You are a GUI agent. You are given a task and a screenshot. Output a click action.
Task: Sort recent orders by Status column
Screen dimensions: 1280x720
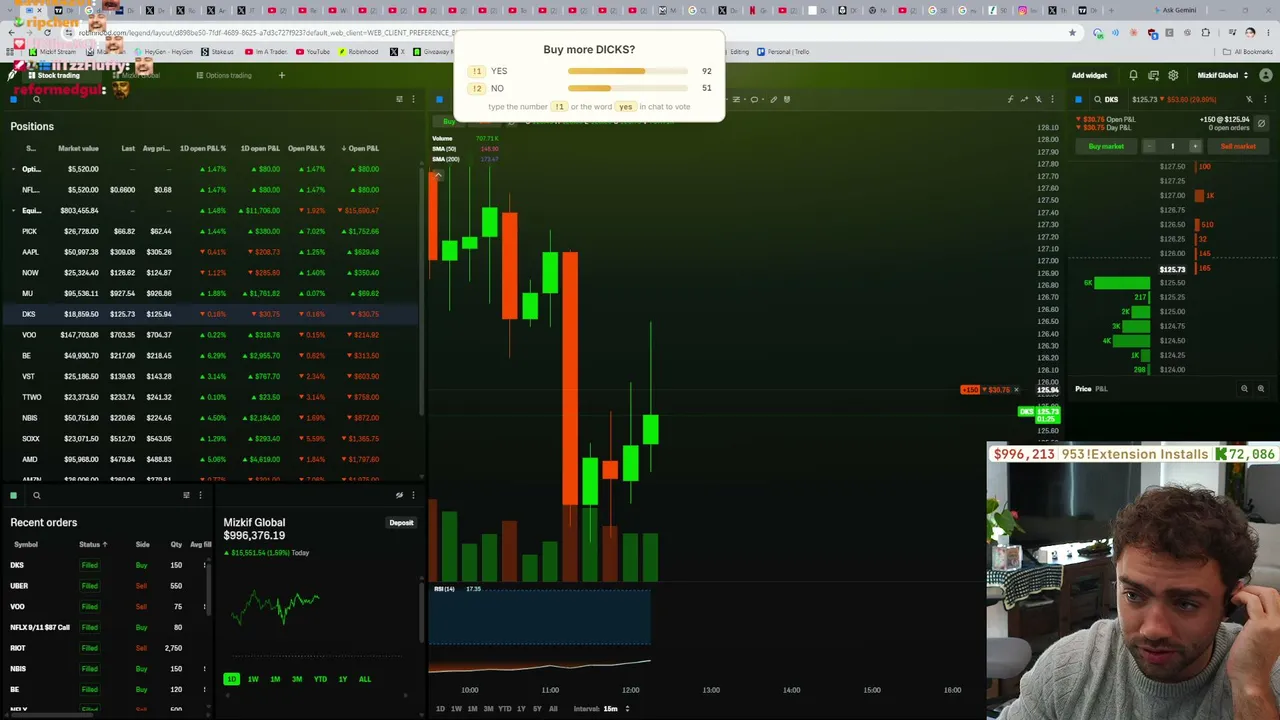click(x=93, y=544)
